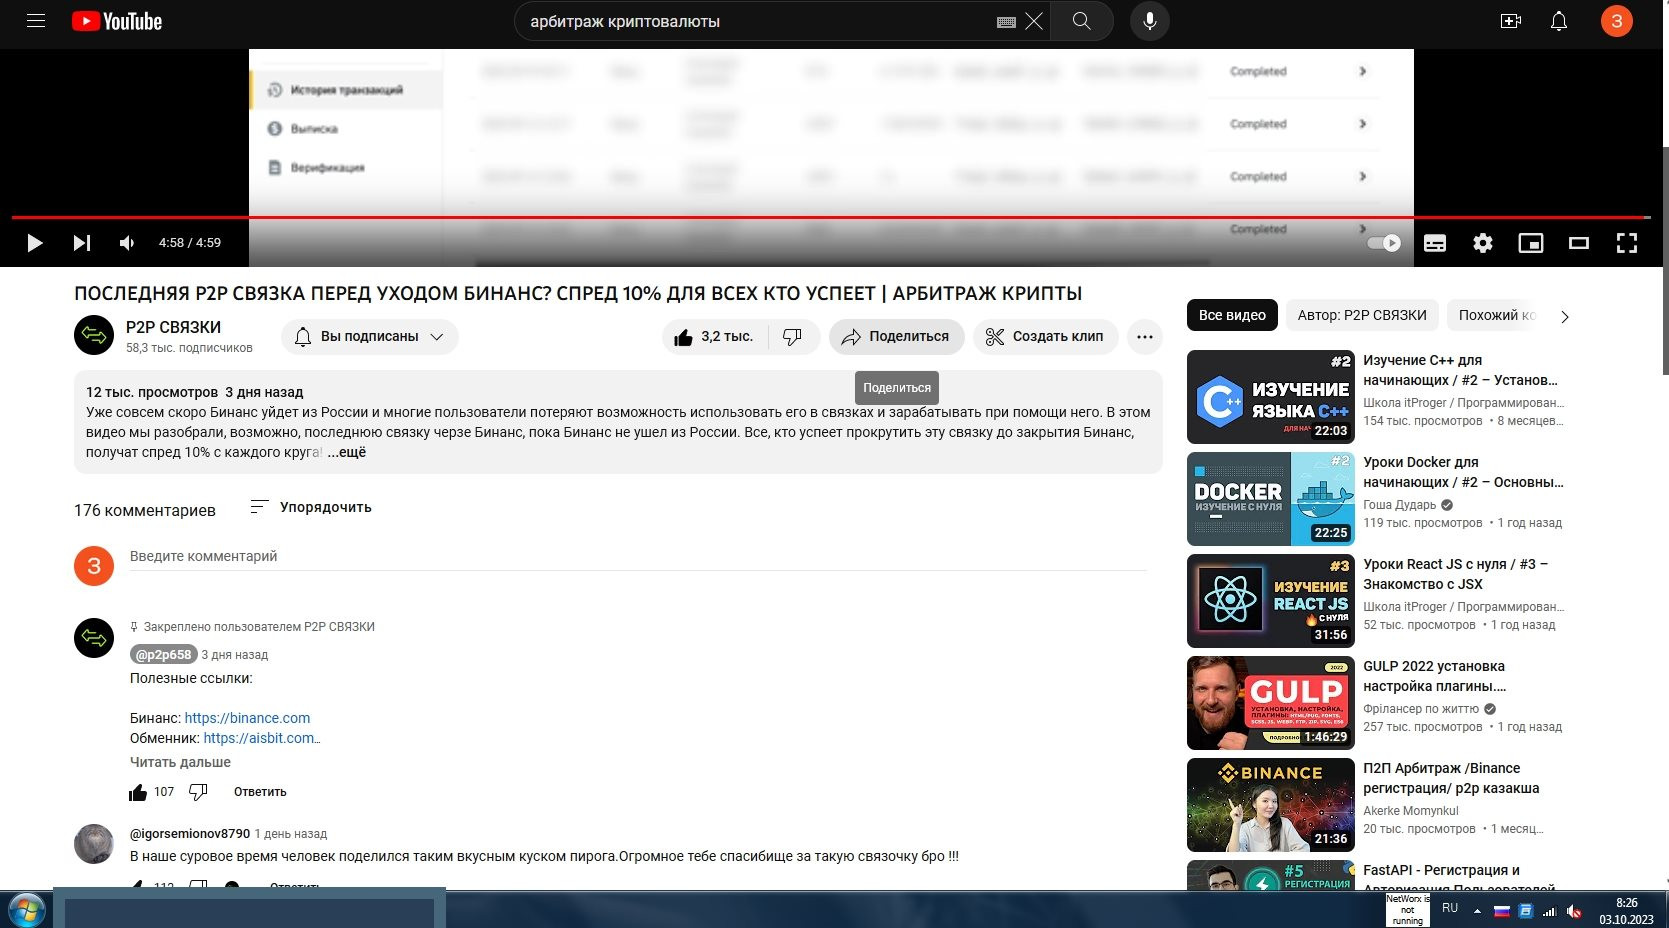Open the https://binance.com link
This screenshot has width=1669, height=928.
coord(247,718)
